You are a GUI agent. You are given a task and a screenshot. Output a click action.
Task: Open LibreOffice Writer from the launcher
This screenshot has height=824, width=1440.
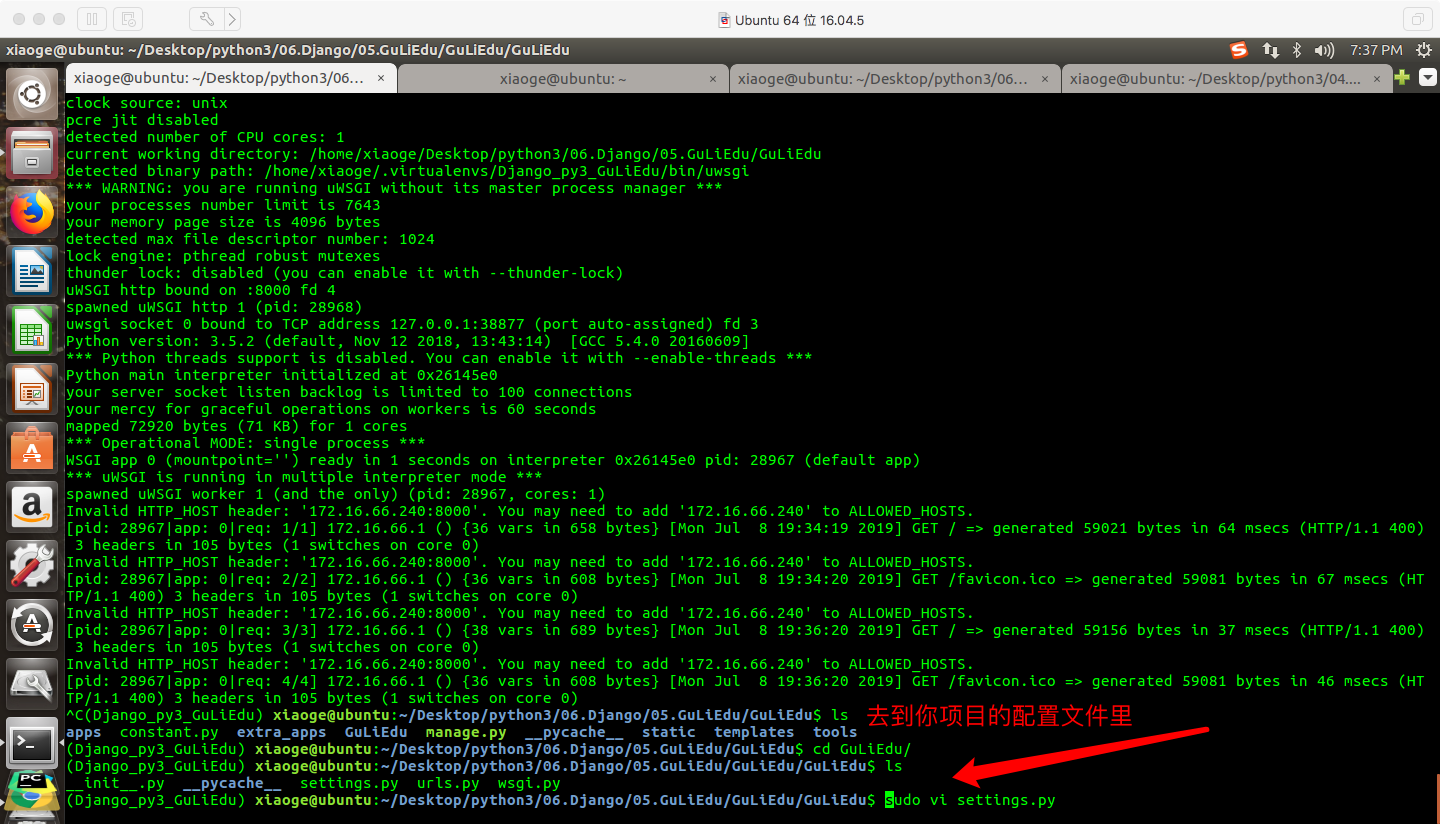click(x=32, y=271)
